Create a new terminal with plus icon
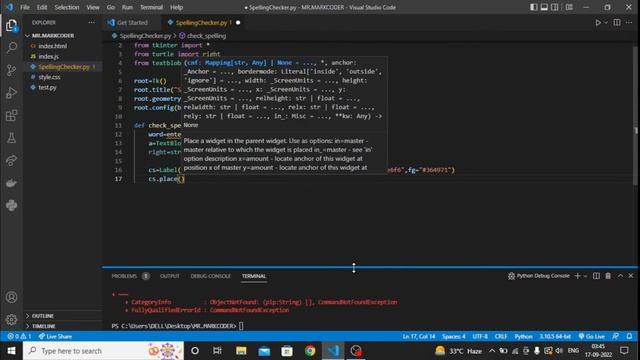The height and width of the screenshot is (360, 640). (x=577, y=276)
